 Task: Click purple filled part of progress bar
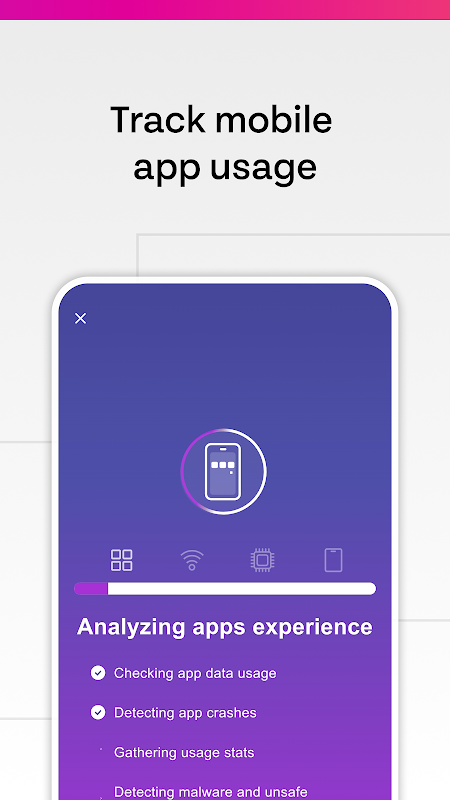point(91,588)
